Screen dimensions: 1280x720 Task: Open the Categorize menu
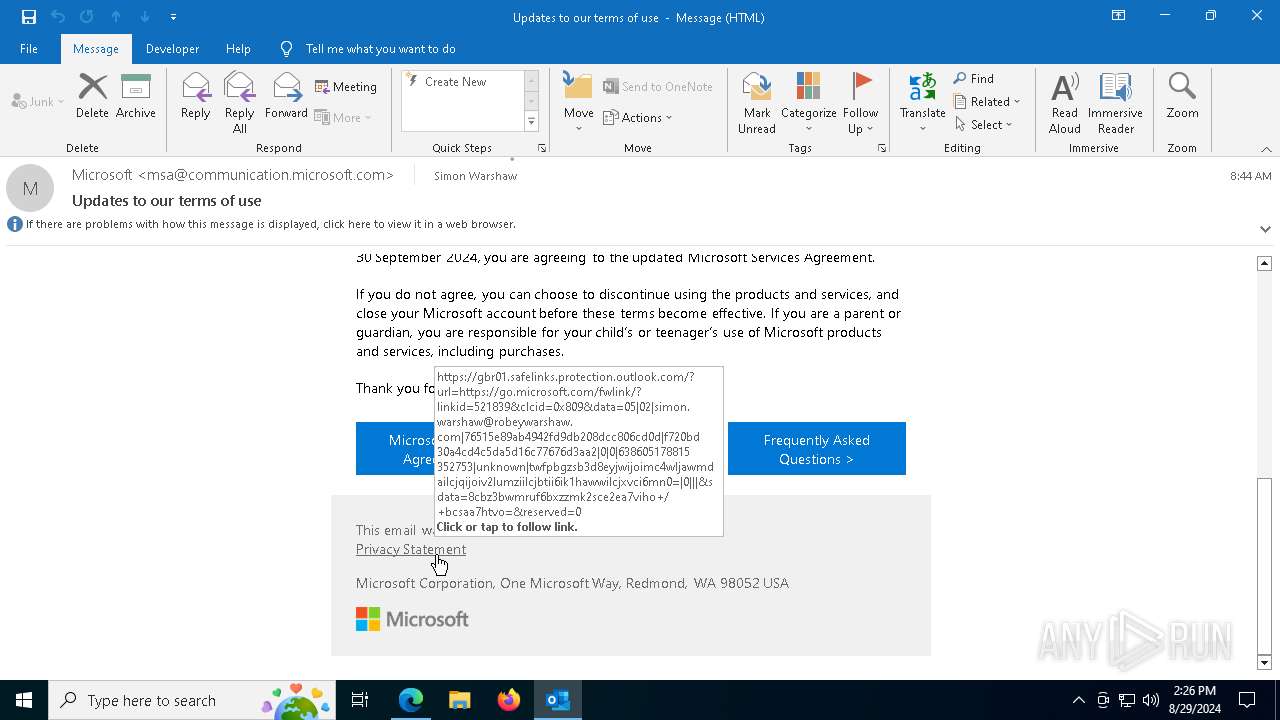pos(808,102)
